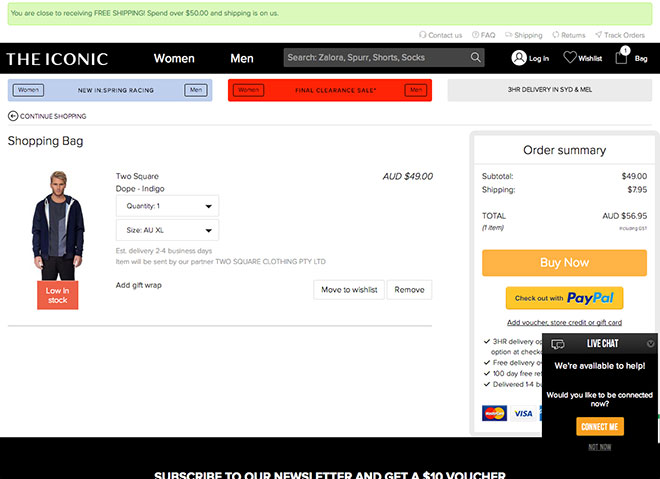The width and height of the screenshot is (660, 479).
Task: Click the Log In user icon
Action: click(x=519, y=58)
